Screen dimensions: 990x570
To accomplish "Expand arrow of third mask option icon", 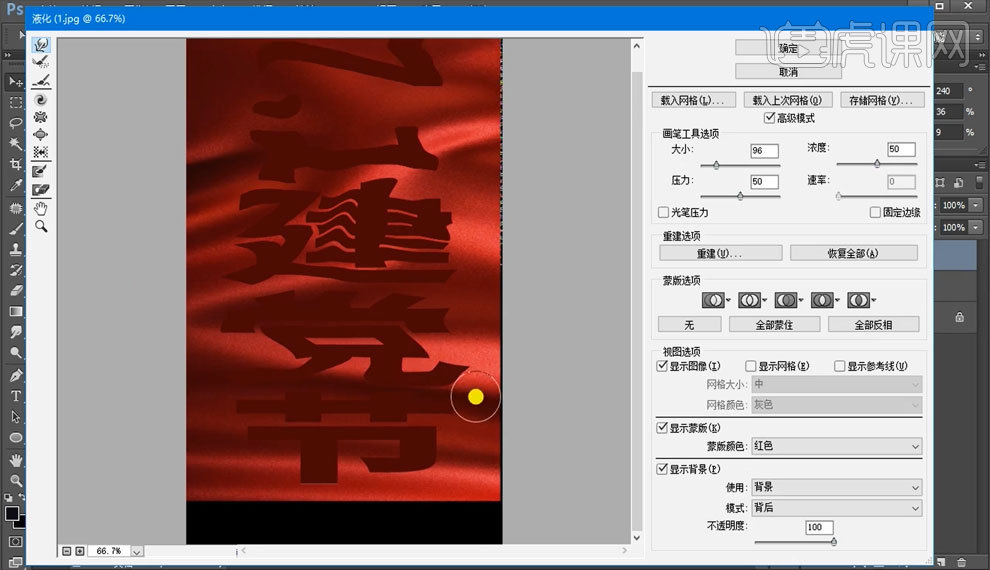I will click(x=801, y=300).
